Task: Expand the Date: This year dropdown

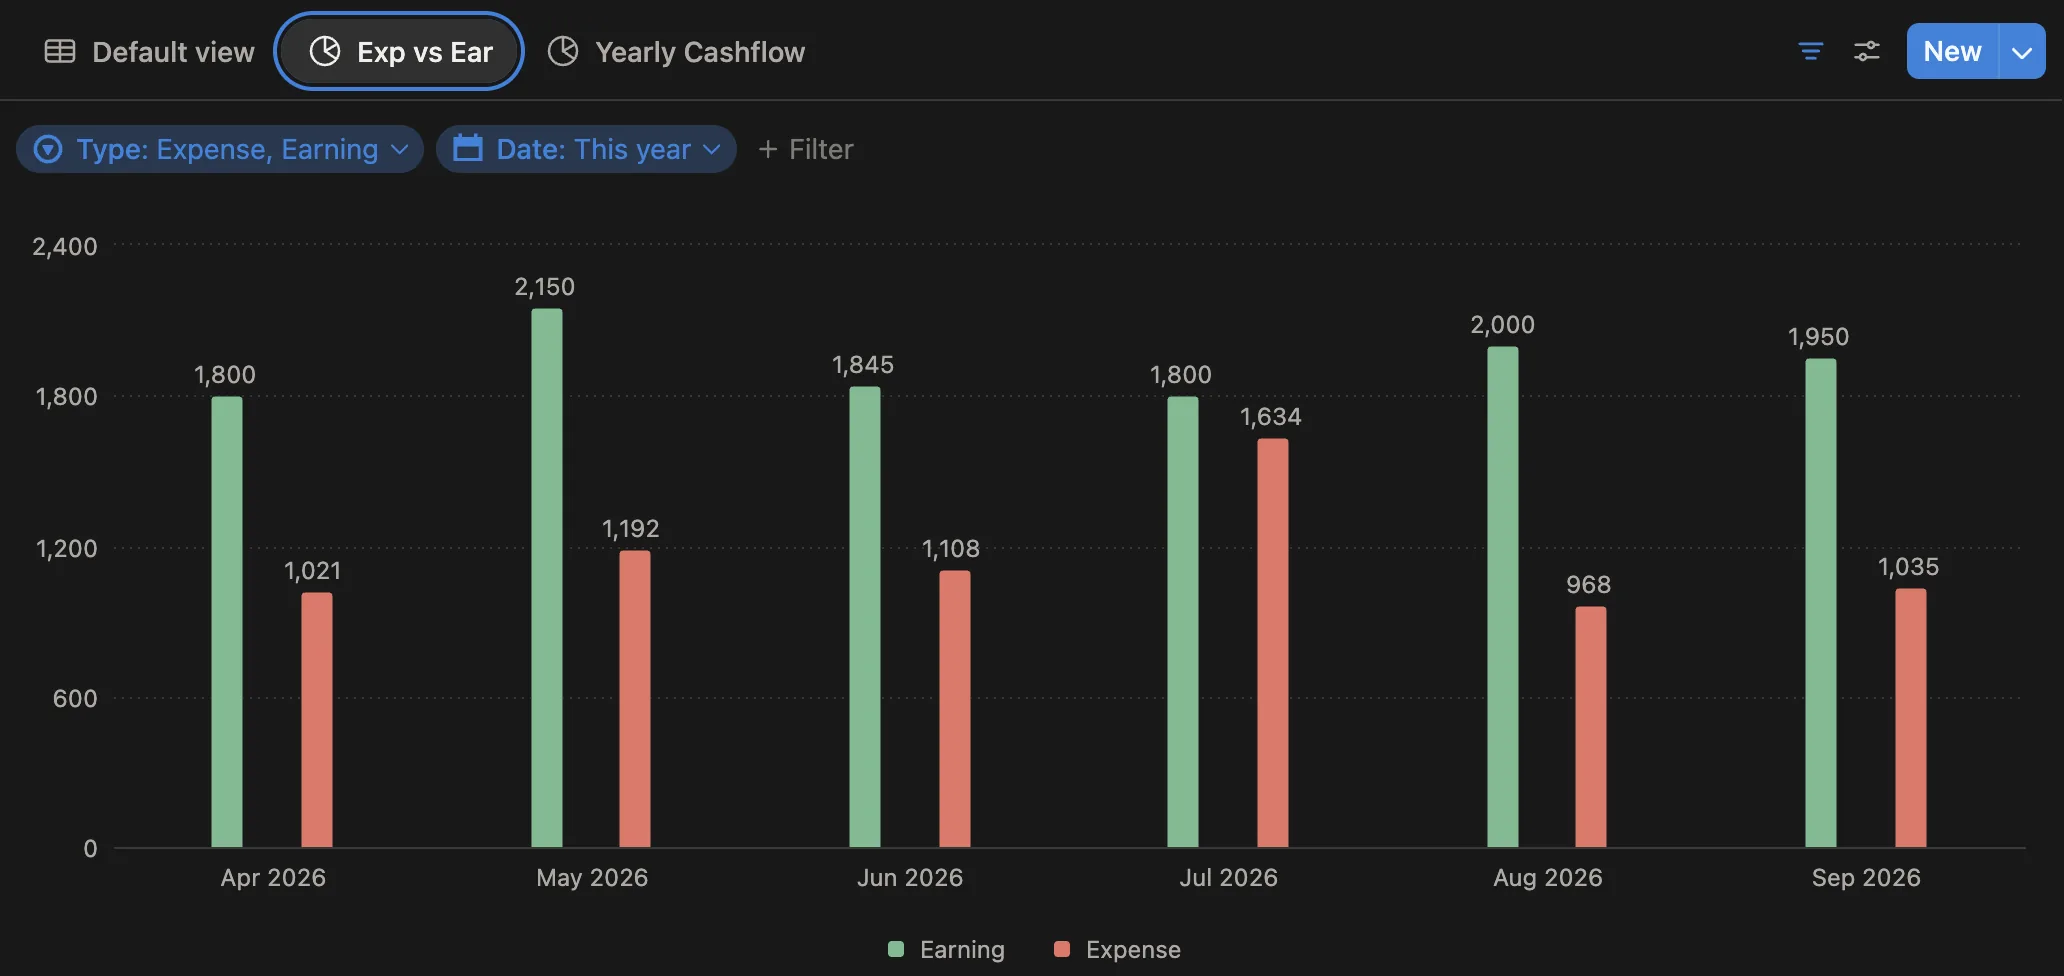Action: click(x=586, y=149)
